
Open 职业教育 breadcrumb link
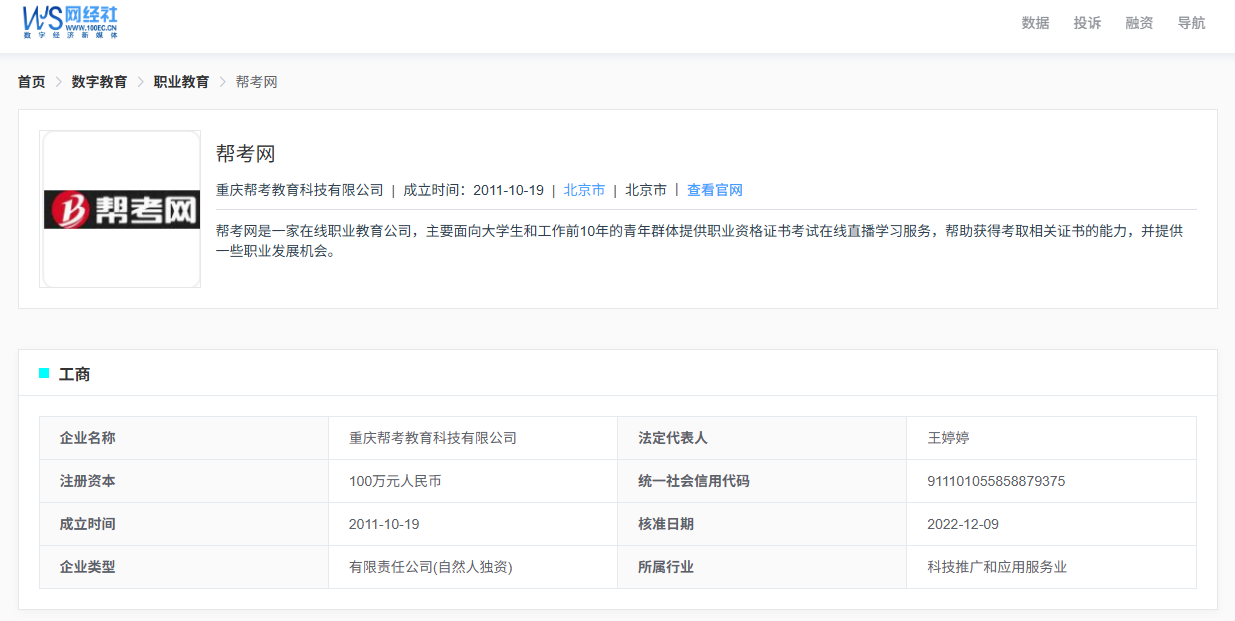pyautogui.click(x=181, y=82)
